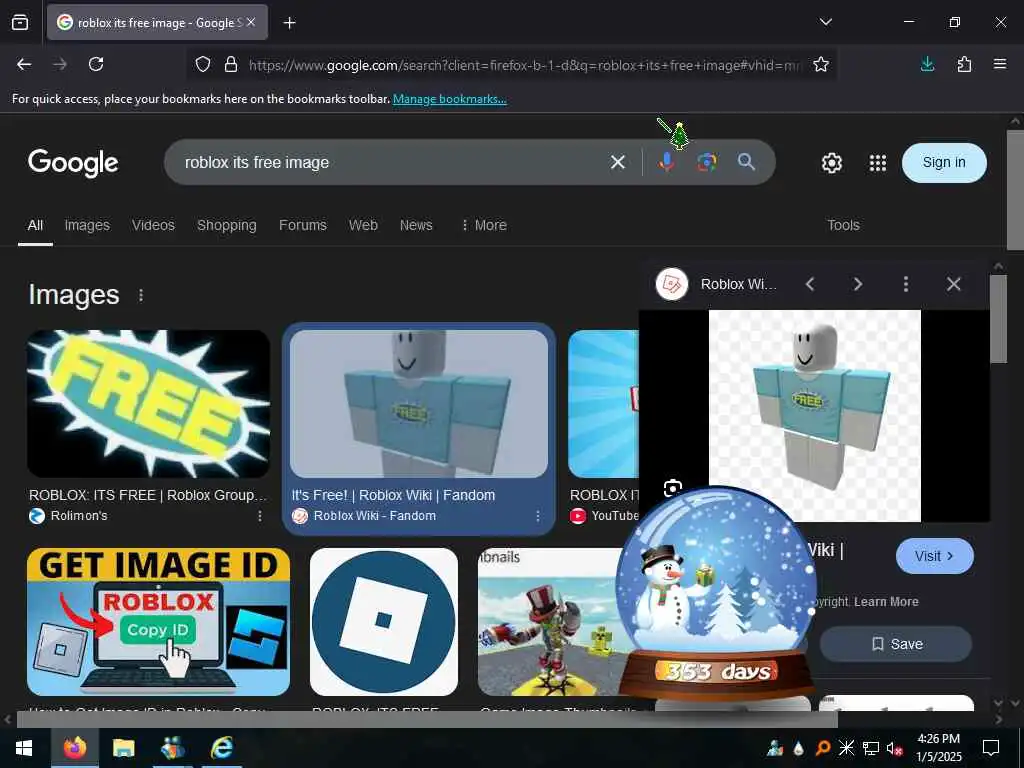Click the preview panel vertical scrollbar
The image size is (1024, 768).
[x=998, y=319]
